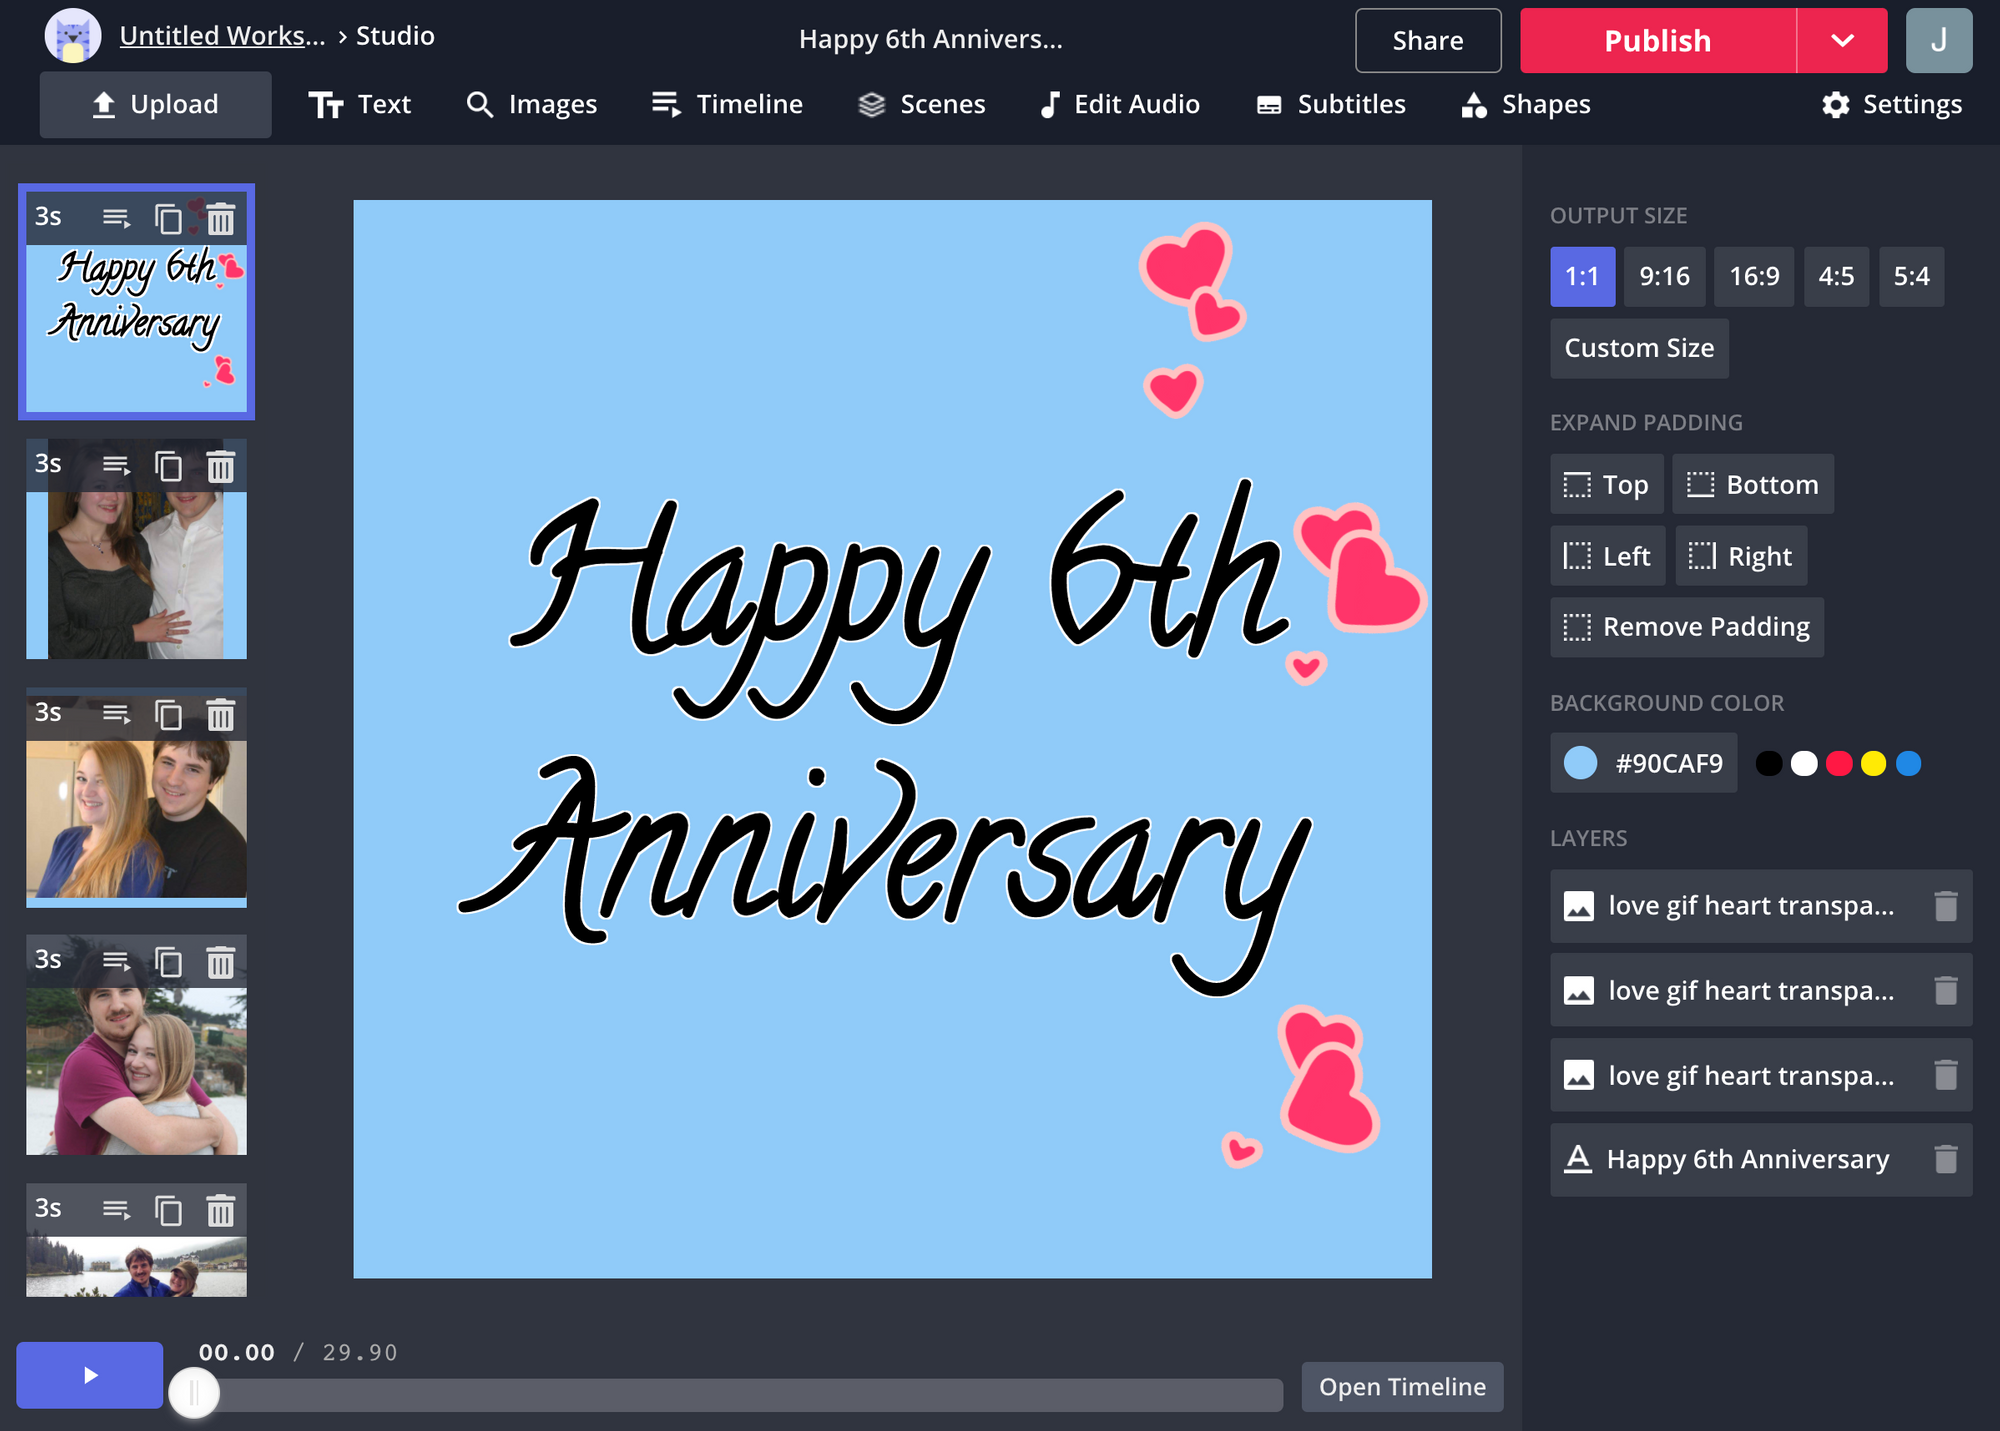Open the Kapwing cat logo home
Screen dimensions: 2000x1431
(73, 36)
